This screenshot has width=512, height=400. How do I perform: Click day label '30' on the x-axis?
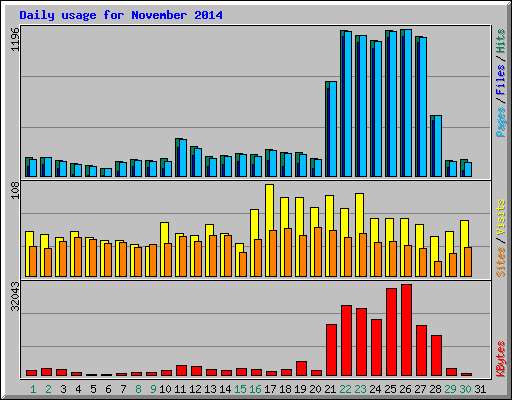pyautogui.click(x=465, y=389)
